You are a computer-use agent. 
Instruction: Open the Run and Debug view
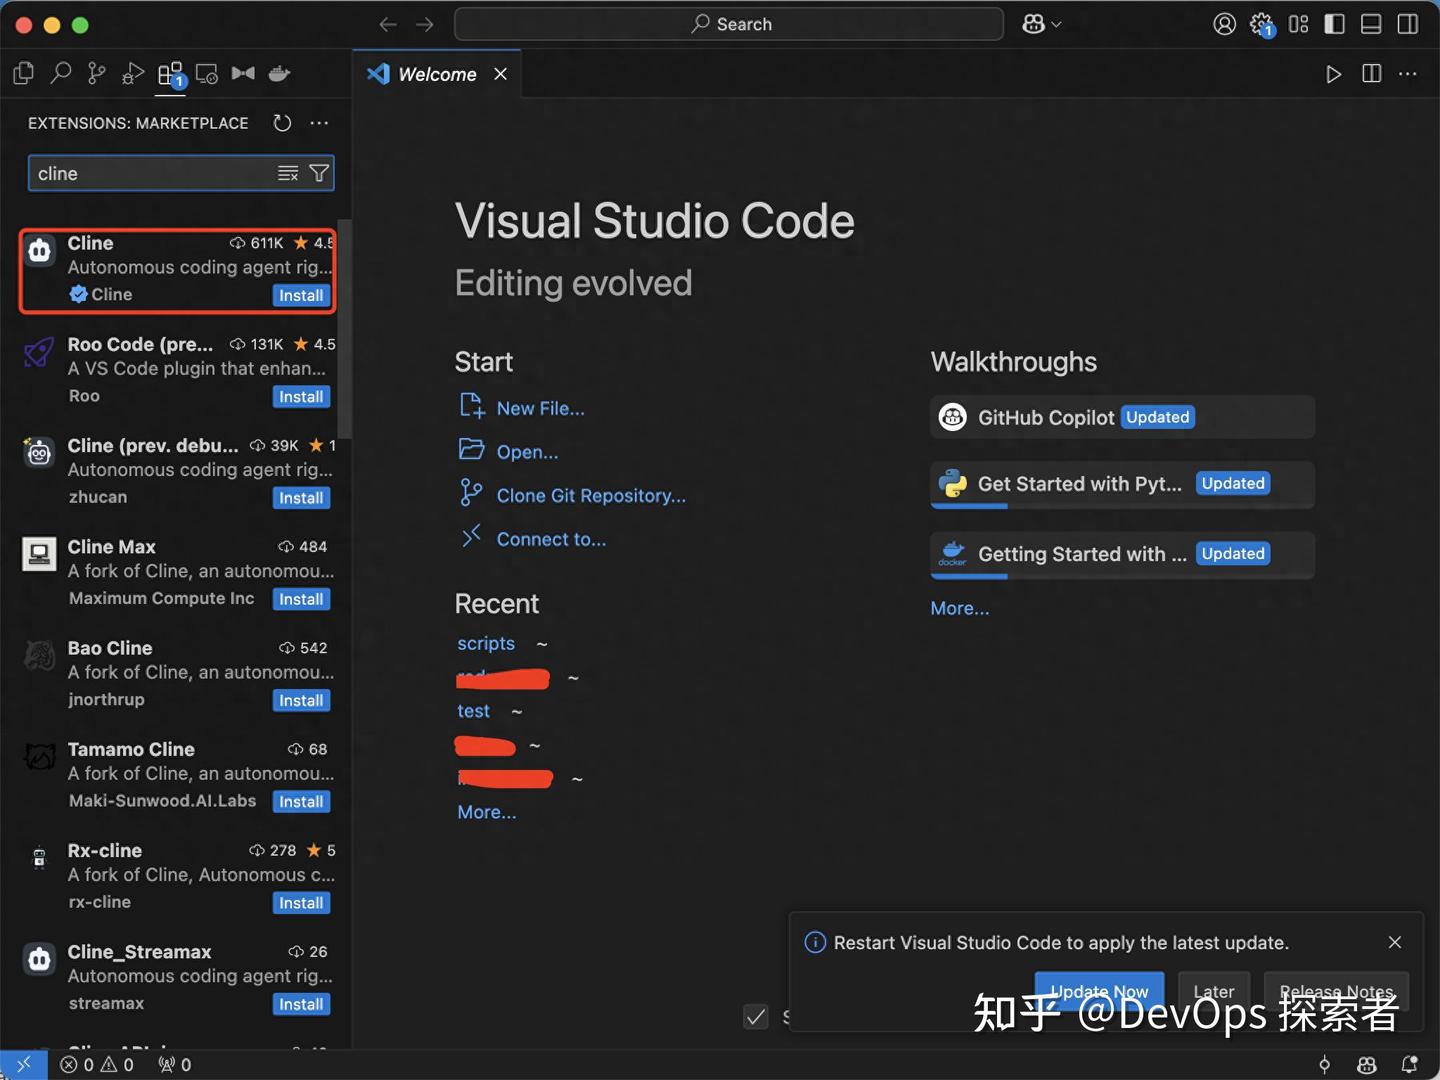pyautogui.click(x=133, y=73)
